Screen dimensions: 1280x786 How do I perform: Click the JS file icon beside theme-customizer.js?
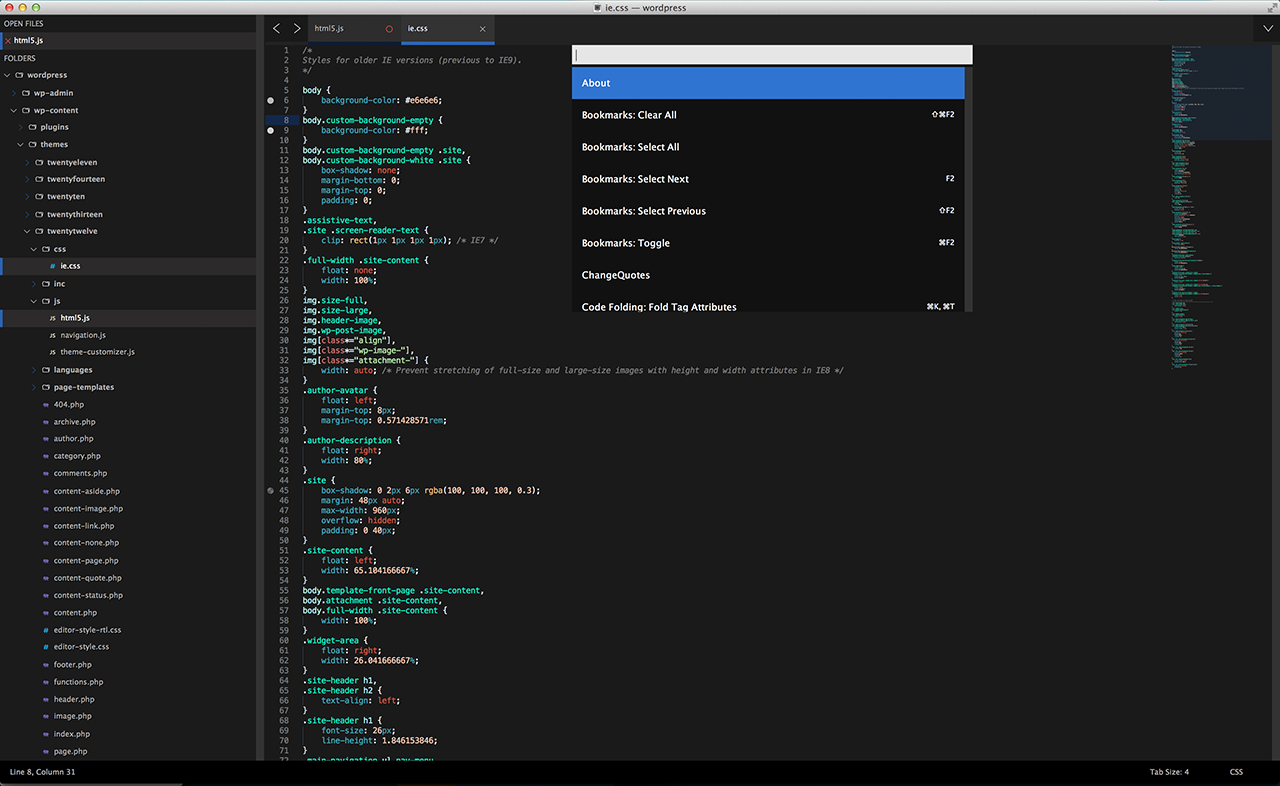[52, 351]
